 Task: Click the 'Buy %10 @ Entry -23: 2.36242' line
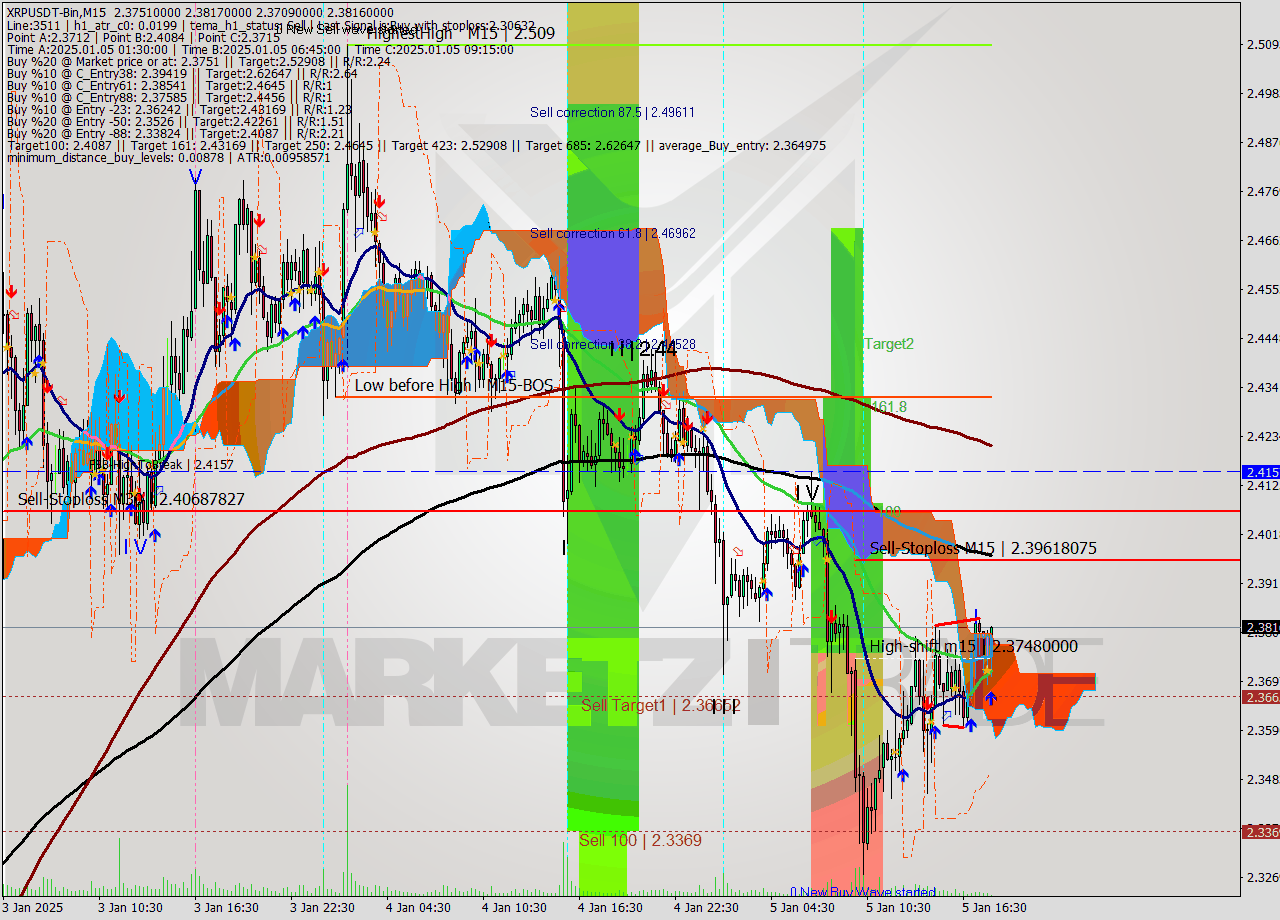[x=179, y=109]
